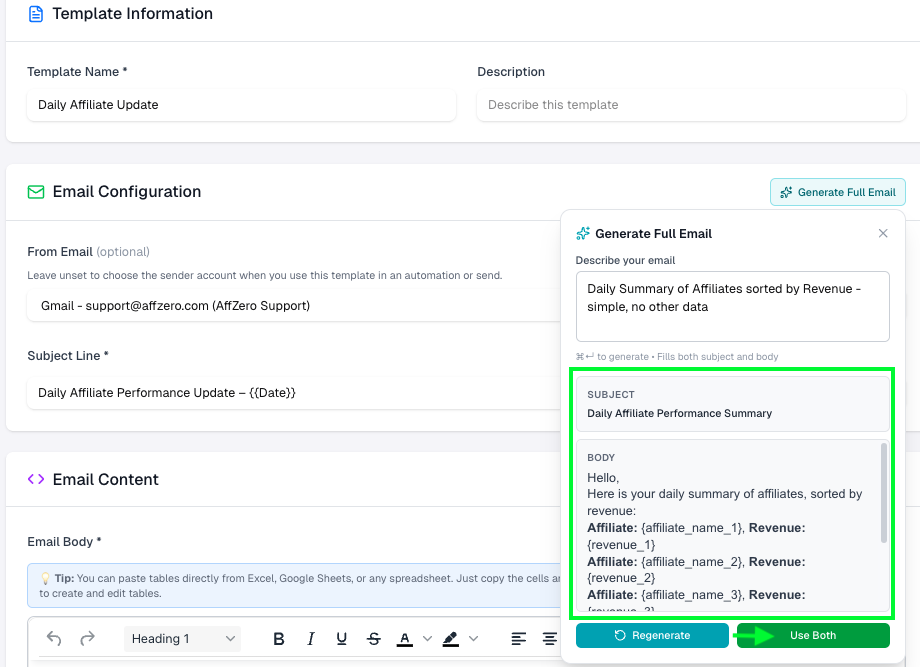Click the generated subject preview text

pos(679,414)
